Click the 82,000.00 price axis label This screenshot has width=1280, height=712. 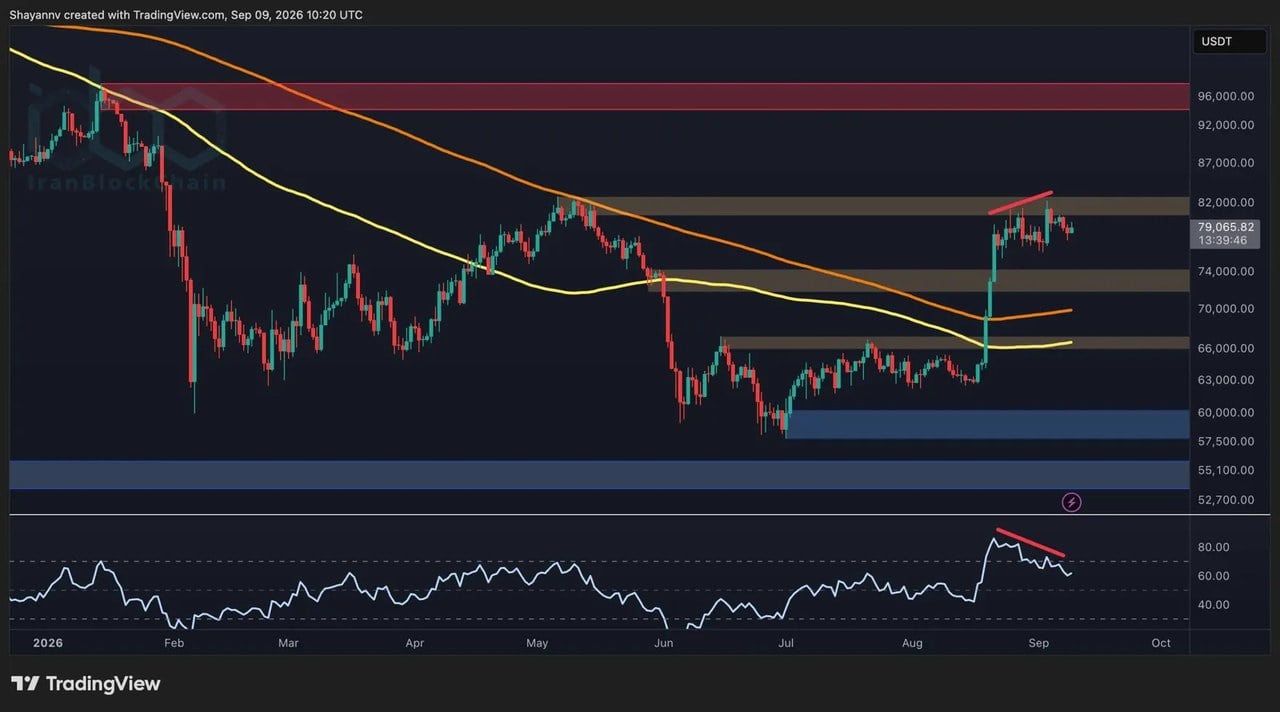[x=1226, y=202]
